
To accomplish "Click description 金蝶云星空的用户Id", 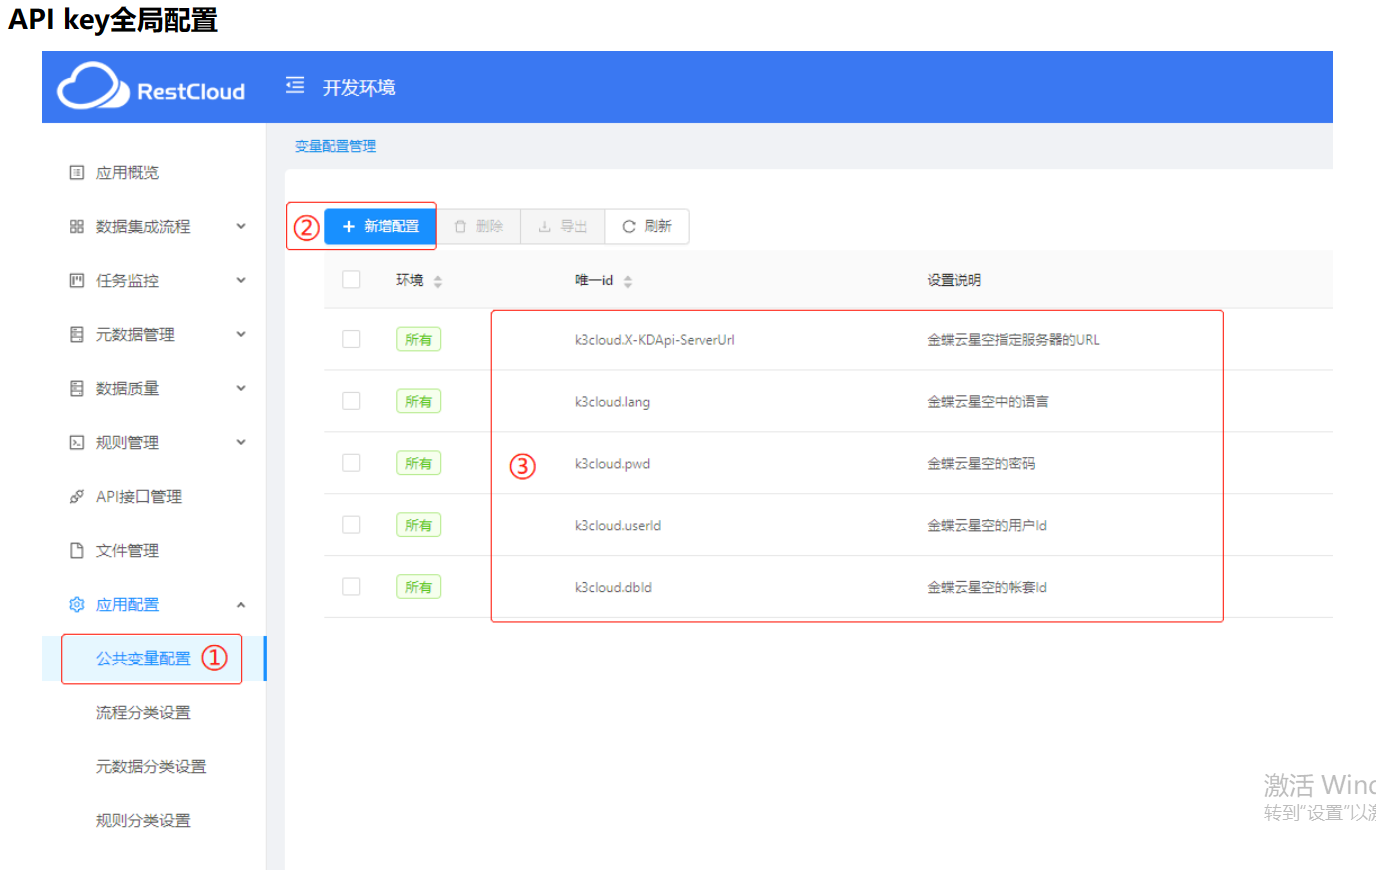I will [987, 526].
